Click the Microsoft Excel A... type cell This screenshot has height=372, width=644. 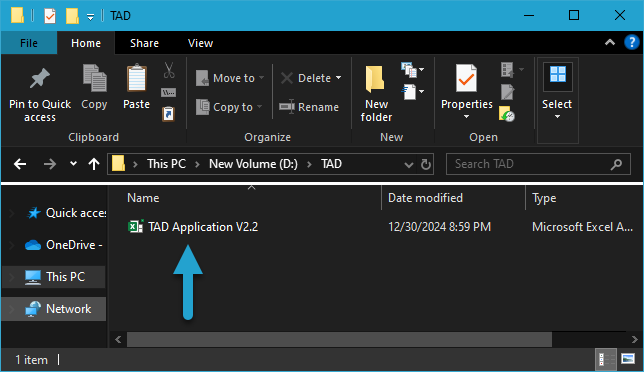click(582, 227)
